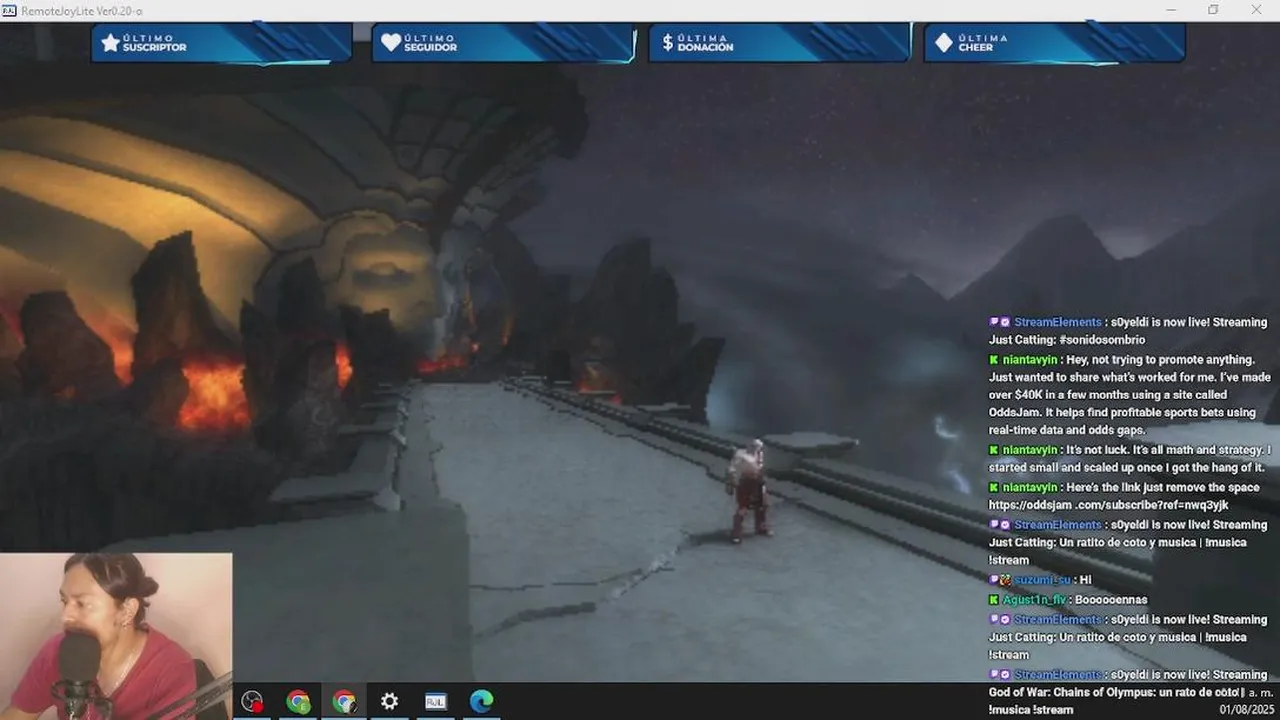Image resolution: width=1280 pixels, height=720 pixels.
Task: Click Kratos character in the game view
Action: point(747,492)
